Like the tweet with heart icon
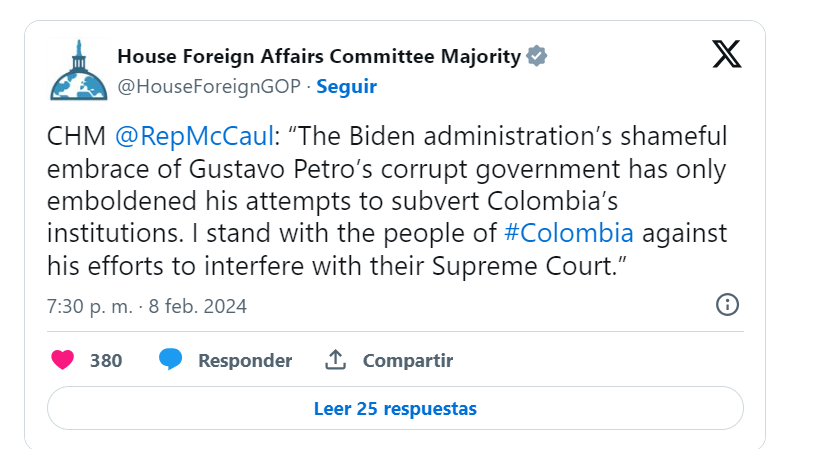 click(63, 360)
